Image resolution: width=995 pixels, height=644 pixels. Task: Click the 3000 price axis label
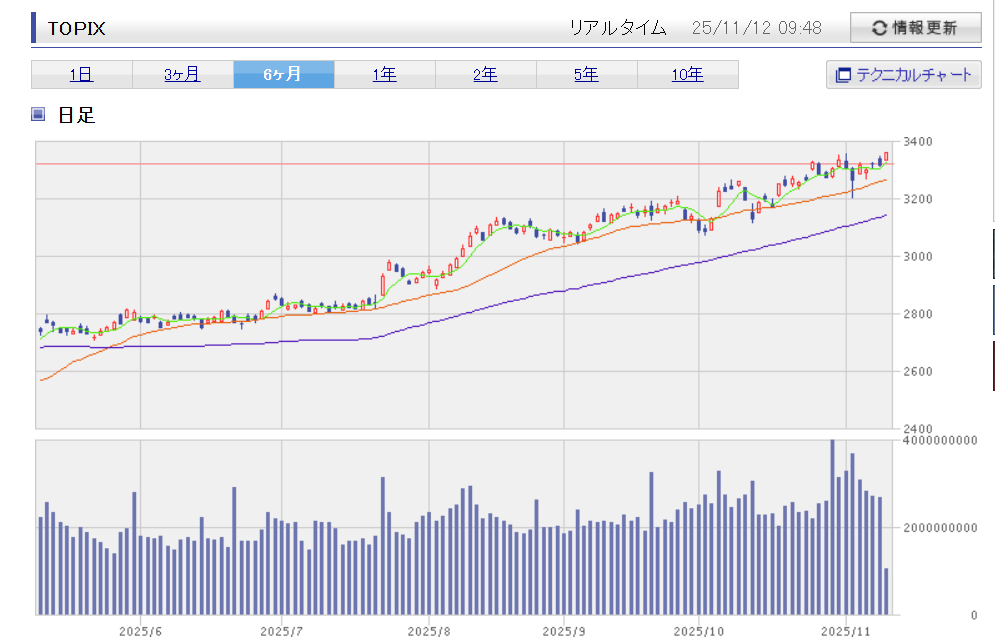click(x=918, y=256)
